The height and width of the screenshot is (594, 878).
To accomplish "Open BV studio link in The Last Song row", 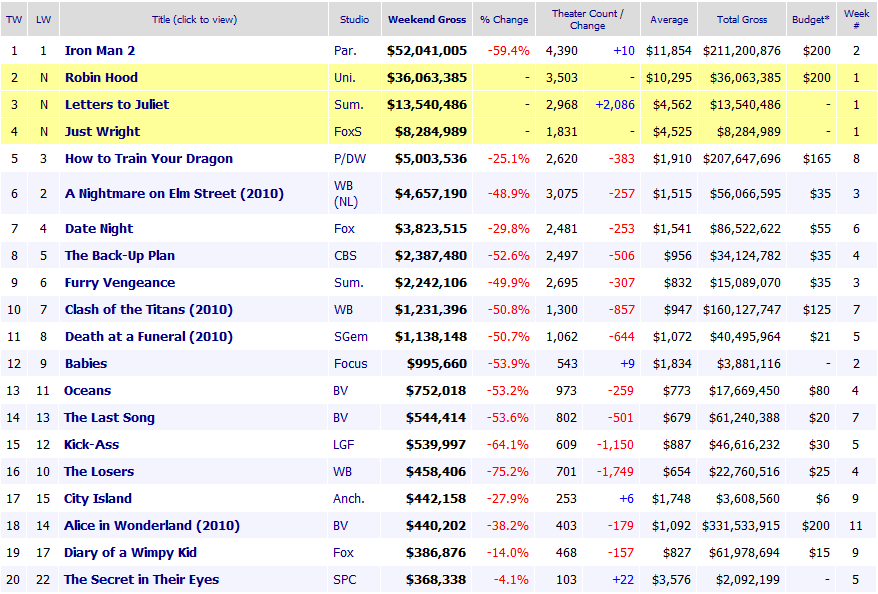I will (x=340, y=418).
